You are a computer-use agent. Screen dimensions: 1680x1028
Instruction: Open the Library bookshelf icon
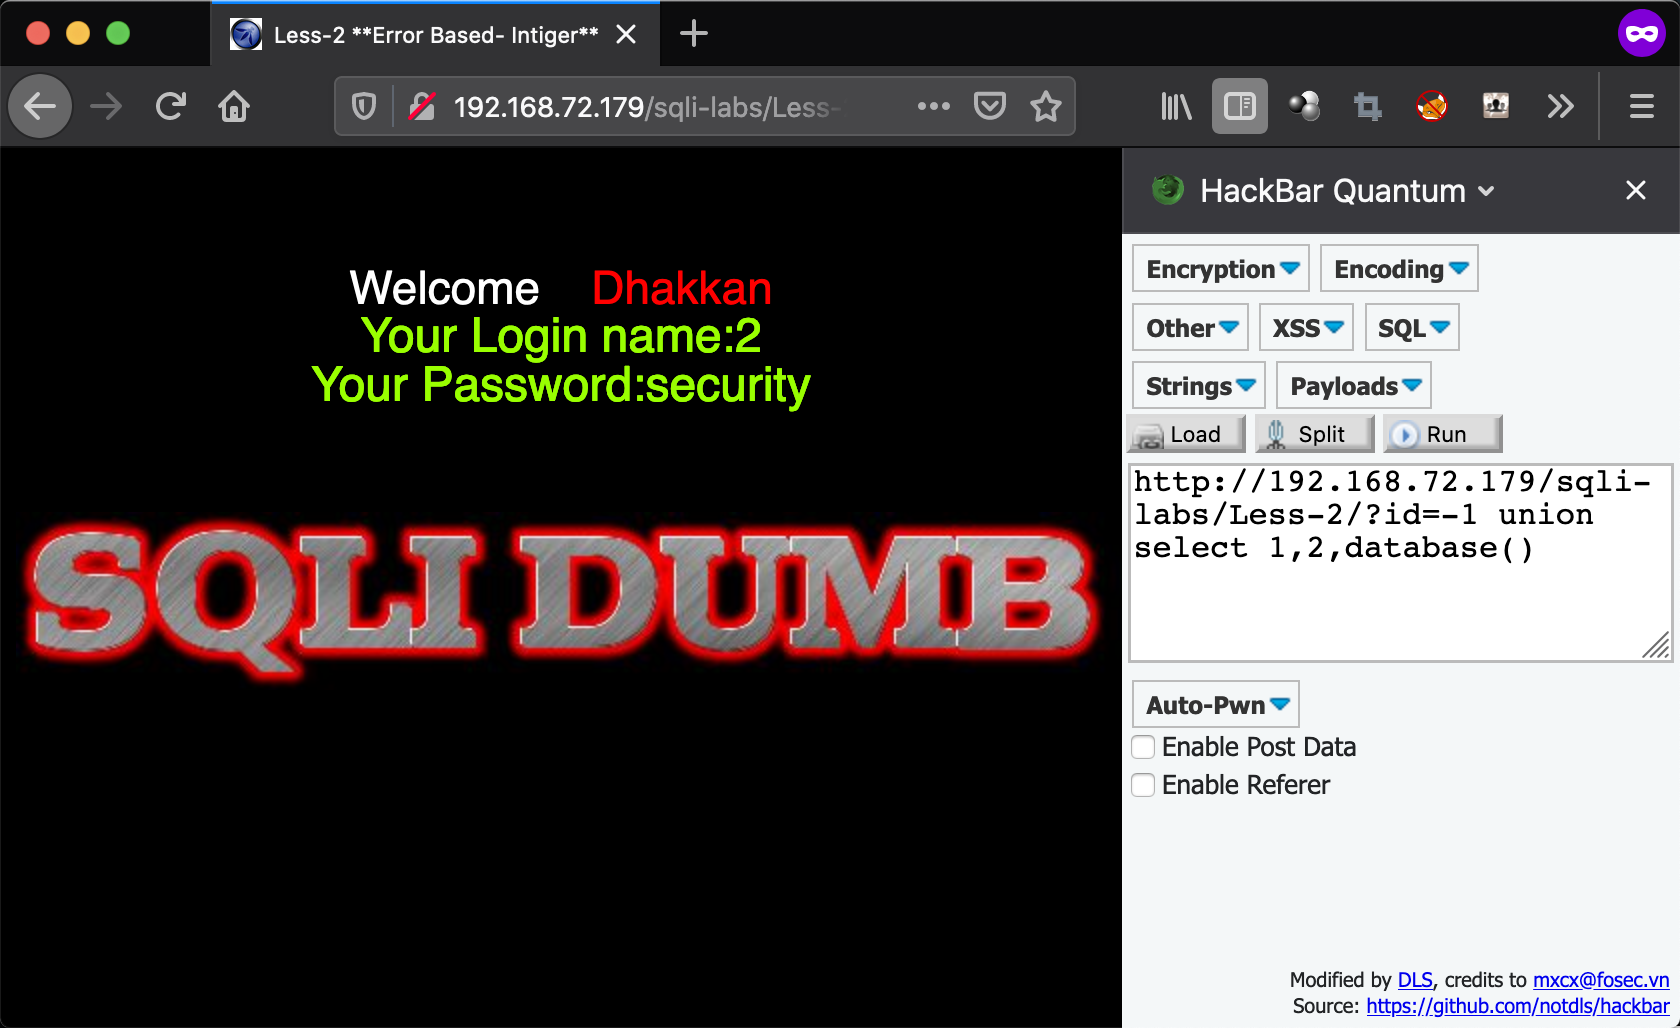point(1175,106)
